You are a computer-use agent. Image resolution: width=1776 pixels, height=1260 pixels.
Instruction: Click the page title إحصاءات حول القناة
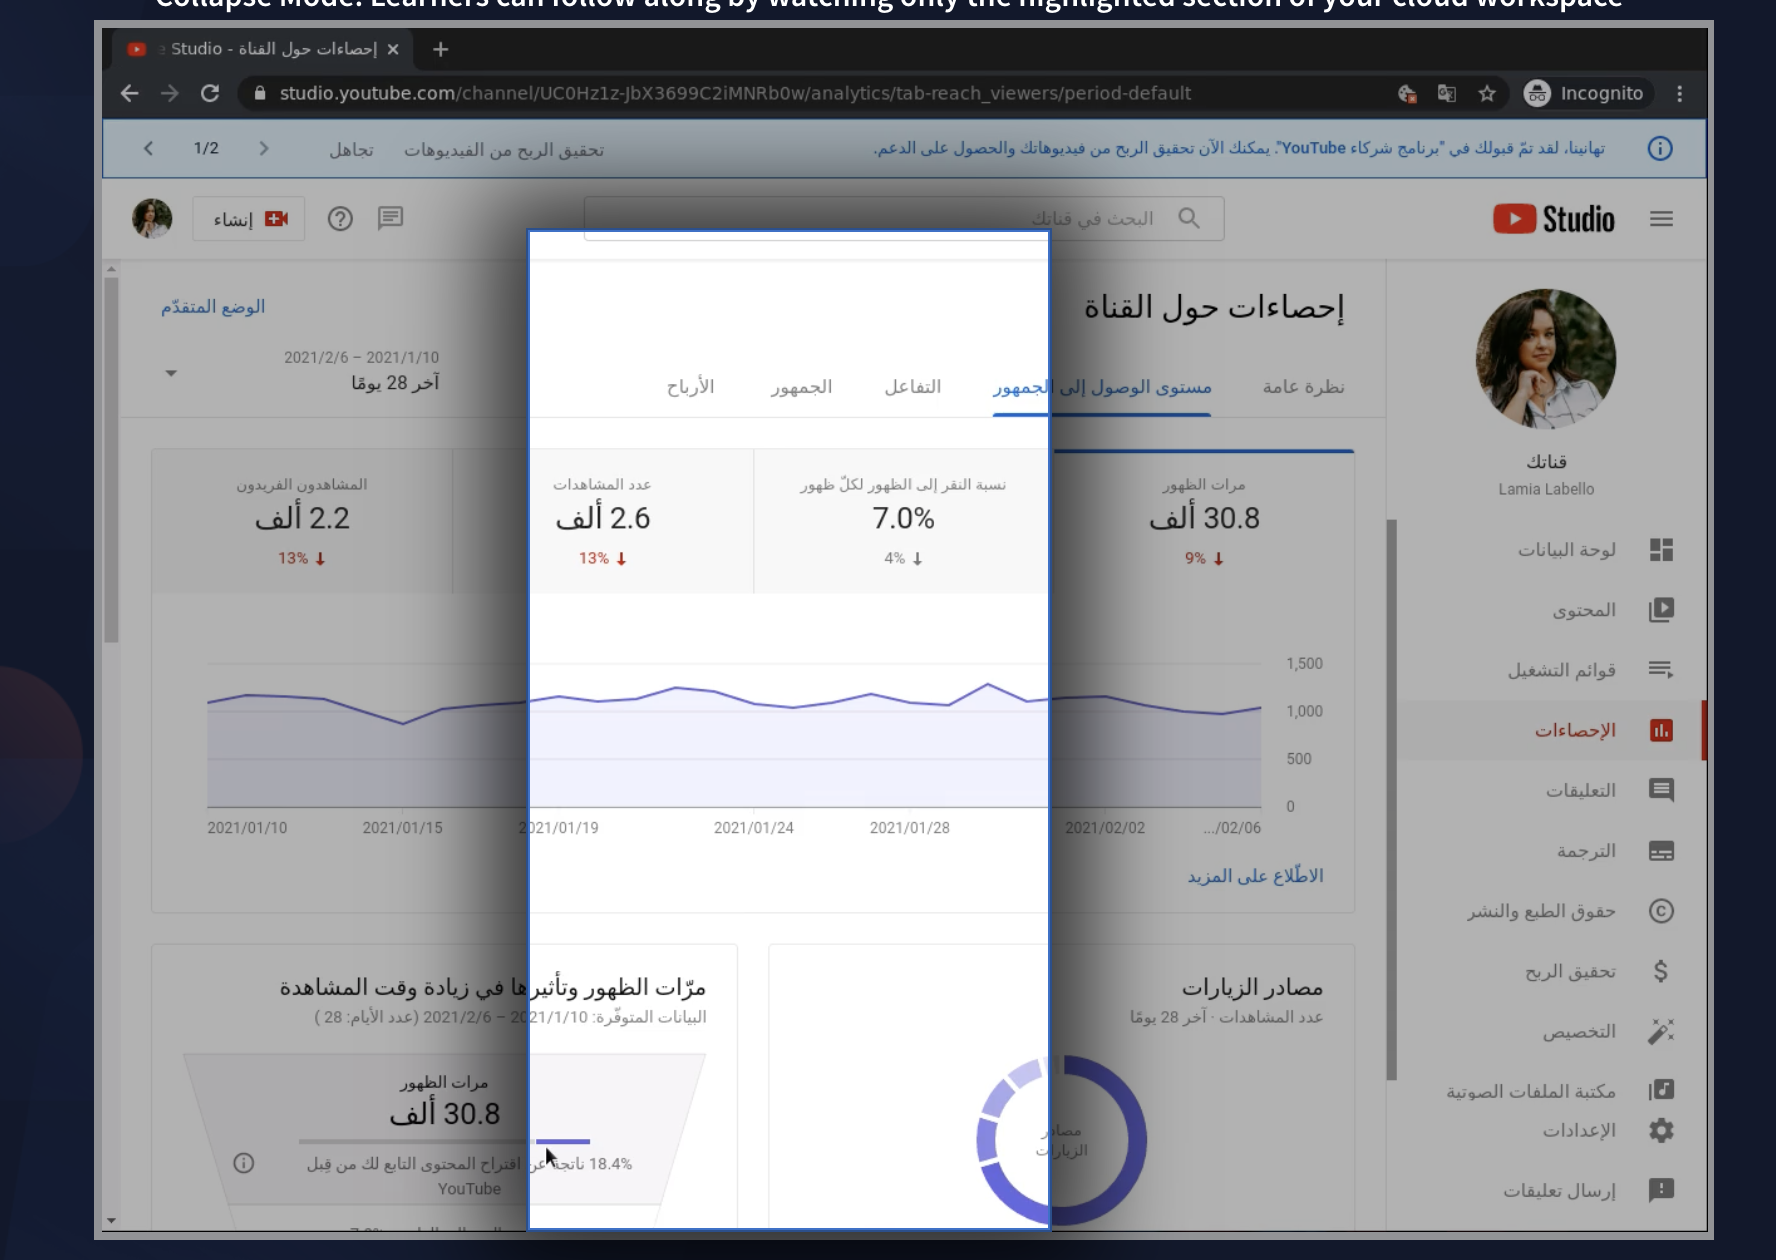point(1214,308)
